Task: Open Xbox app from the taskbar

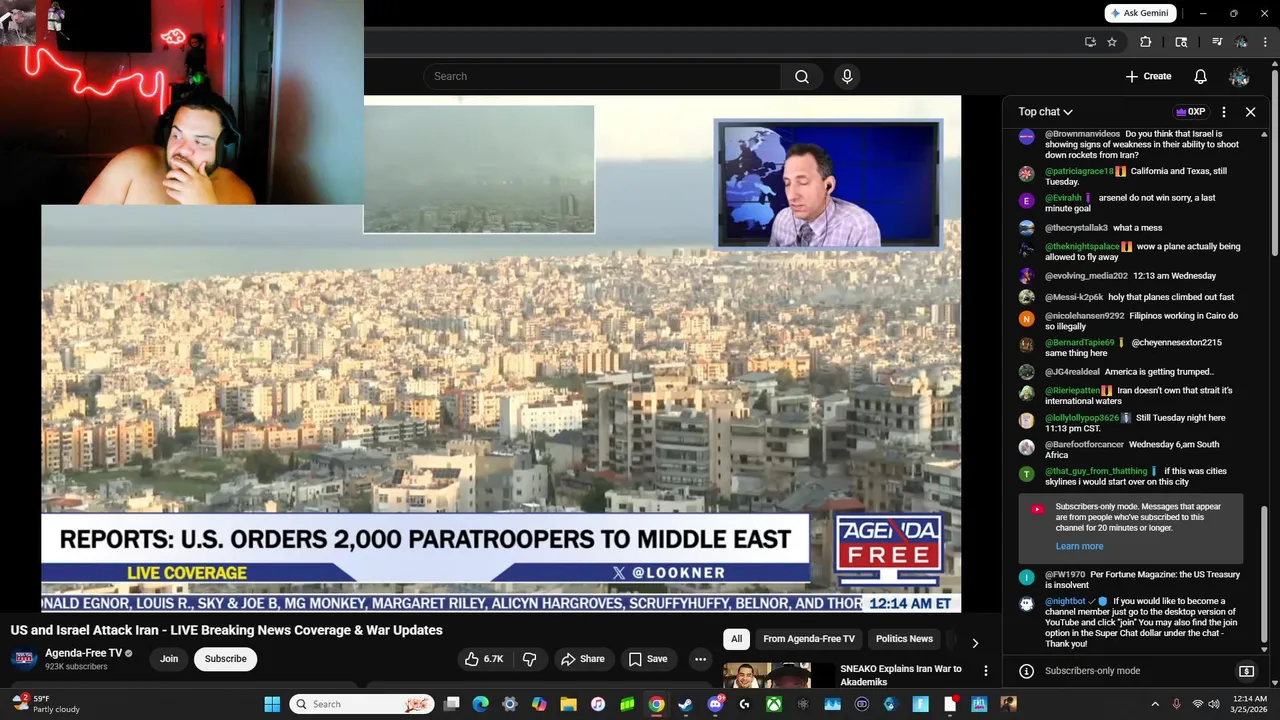Action: [x=774, y=704]
